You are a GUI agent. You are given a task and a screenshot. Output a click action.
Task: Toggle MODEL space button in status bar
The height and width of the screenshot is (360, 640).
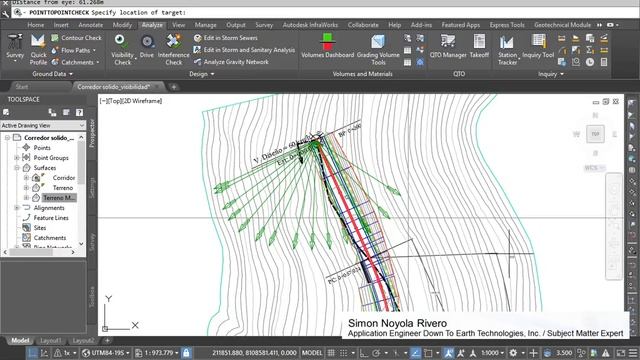[x=312, y=353]
